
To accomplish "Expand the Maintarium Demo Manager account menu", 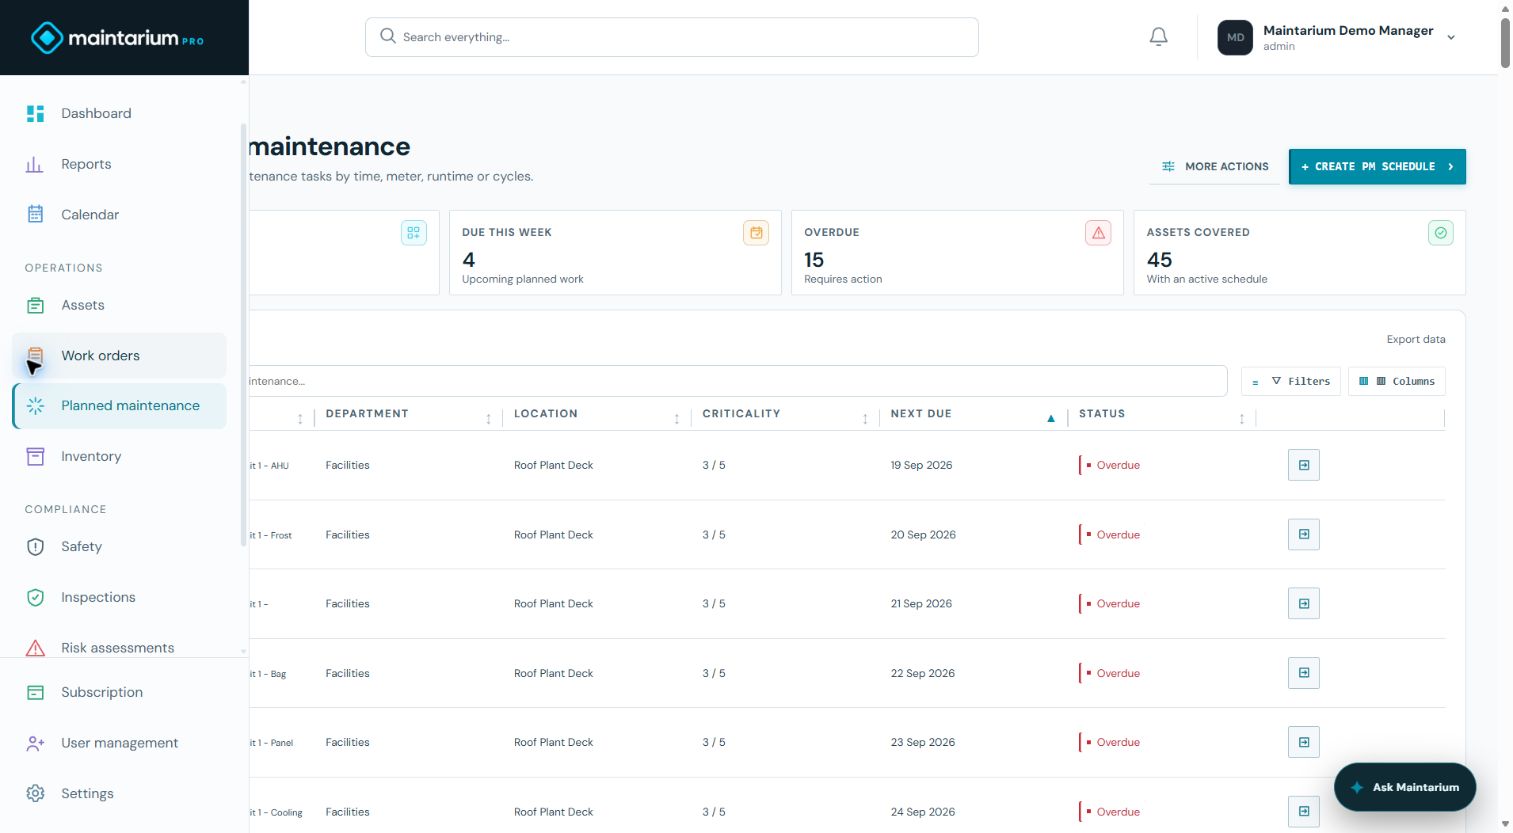I will (1451, 38).
